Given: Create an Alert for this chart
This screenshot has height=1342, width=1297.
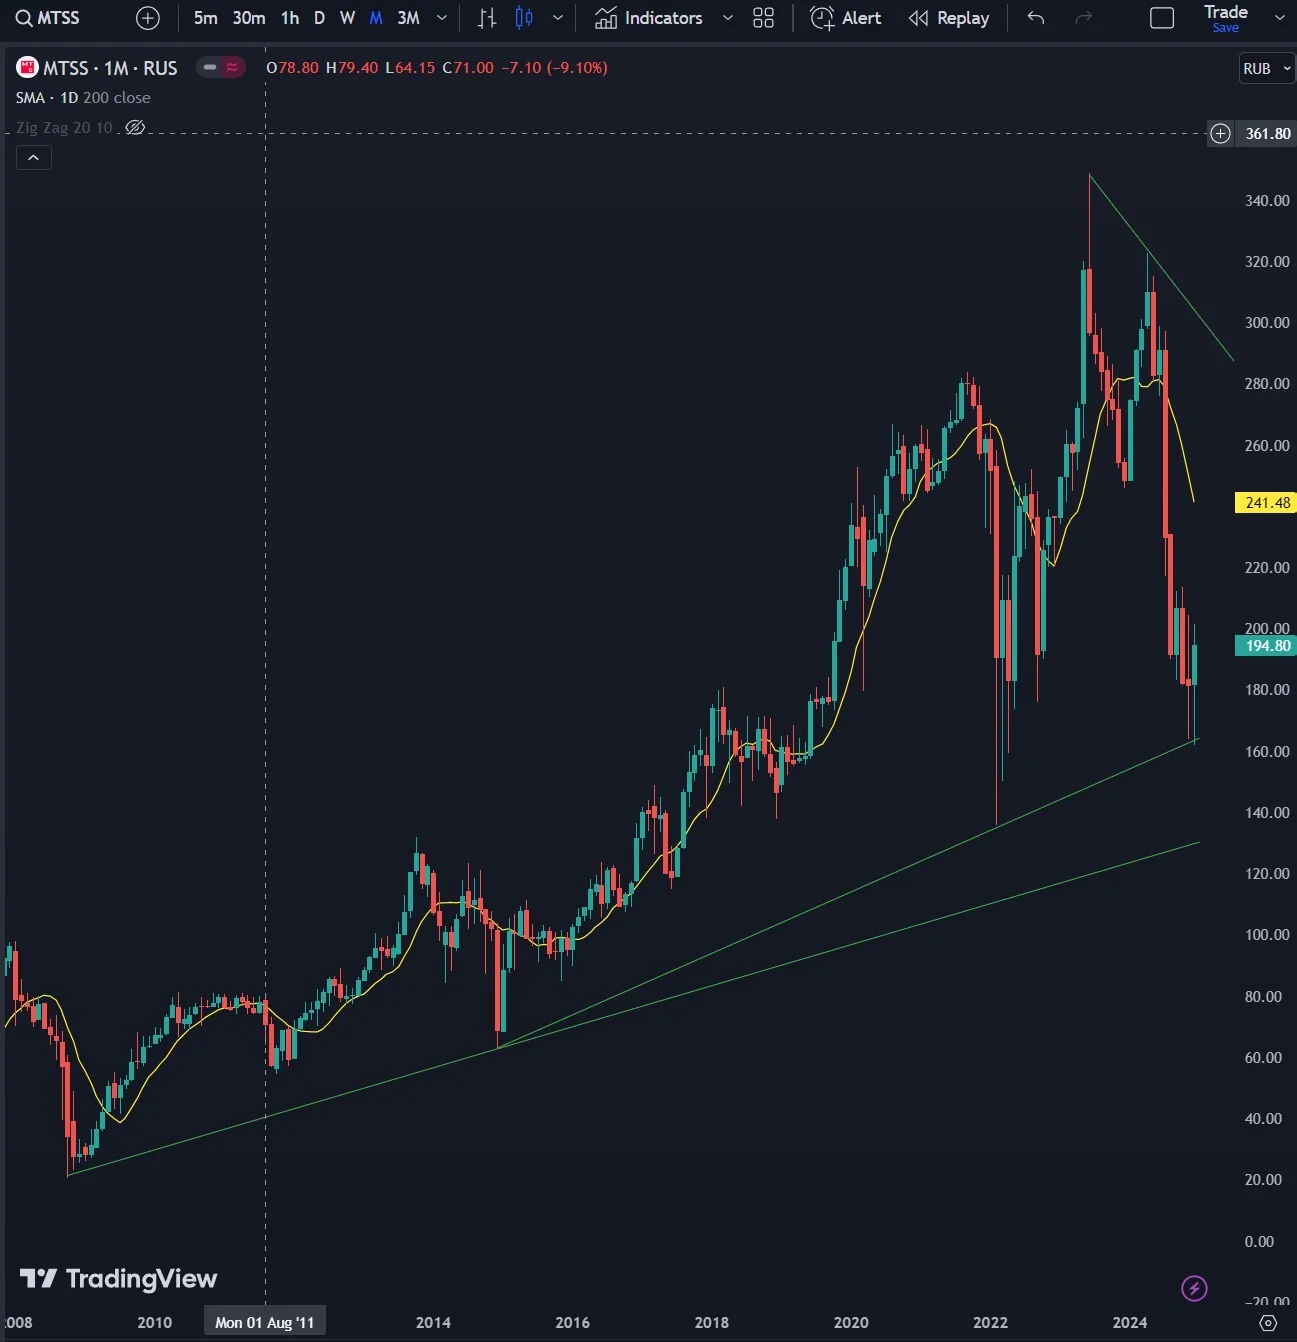Looking at the screenshot, I should [846, 18].
